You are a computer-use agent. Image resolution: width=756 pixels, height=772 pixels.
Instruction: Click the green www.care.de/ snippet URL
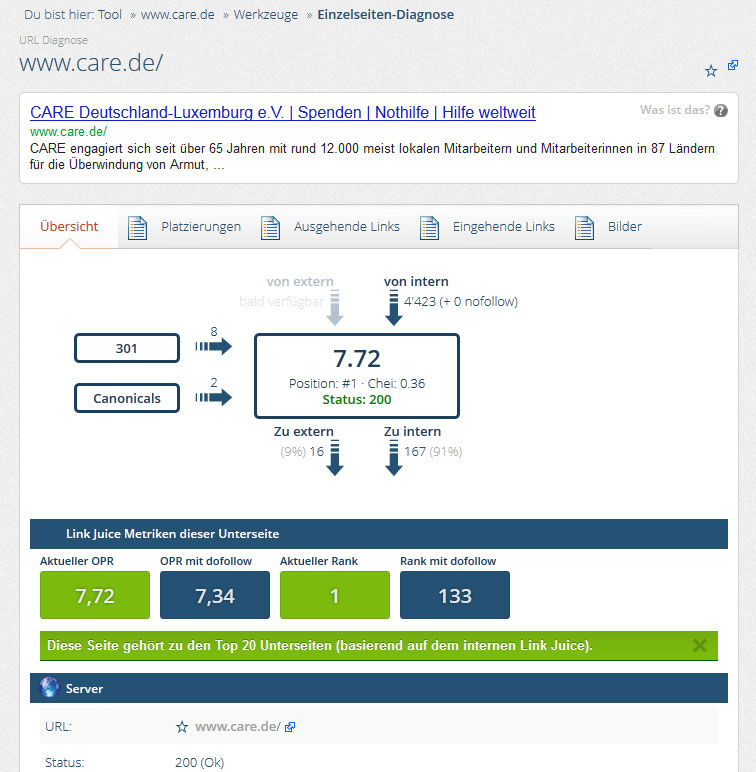pyautogui.click(x=68, y=132)
